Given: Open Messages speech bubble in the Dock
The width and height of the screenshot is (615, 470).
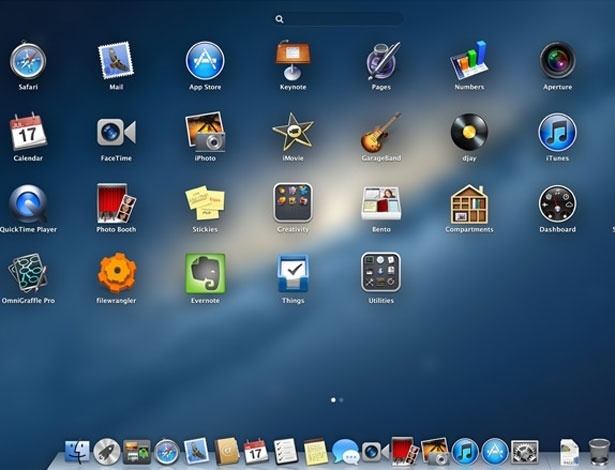Looking at the screenshot, I should (x=346, y=452).
